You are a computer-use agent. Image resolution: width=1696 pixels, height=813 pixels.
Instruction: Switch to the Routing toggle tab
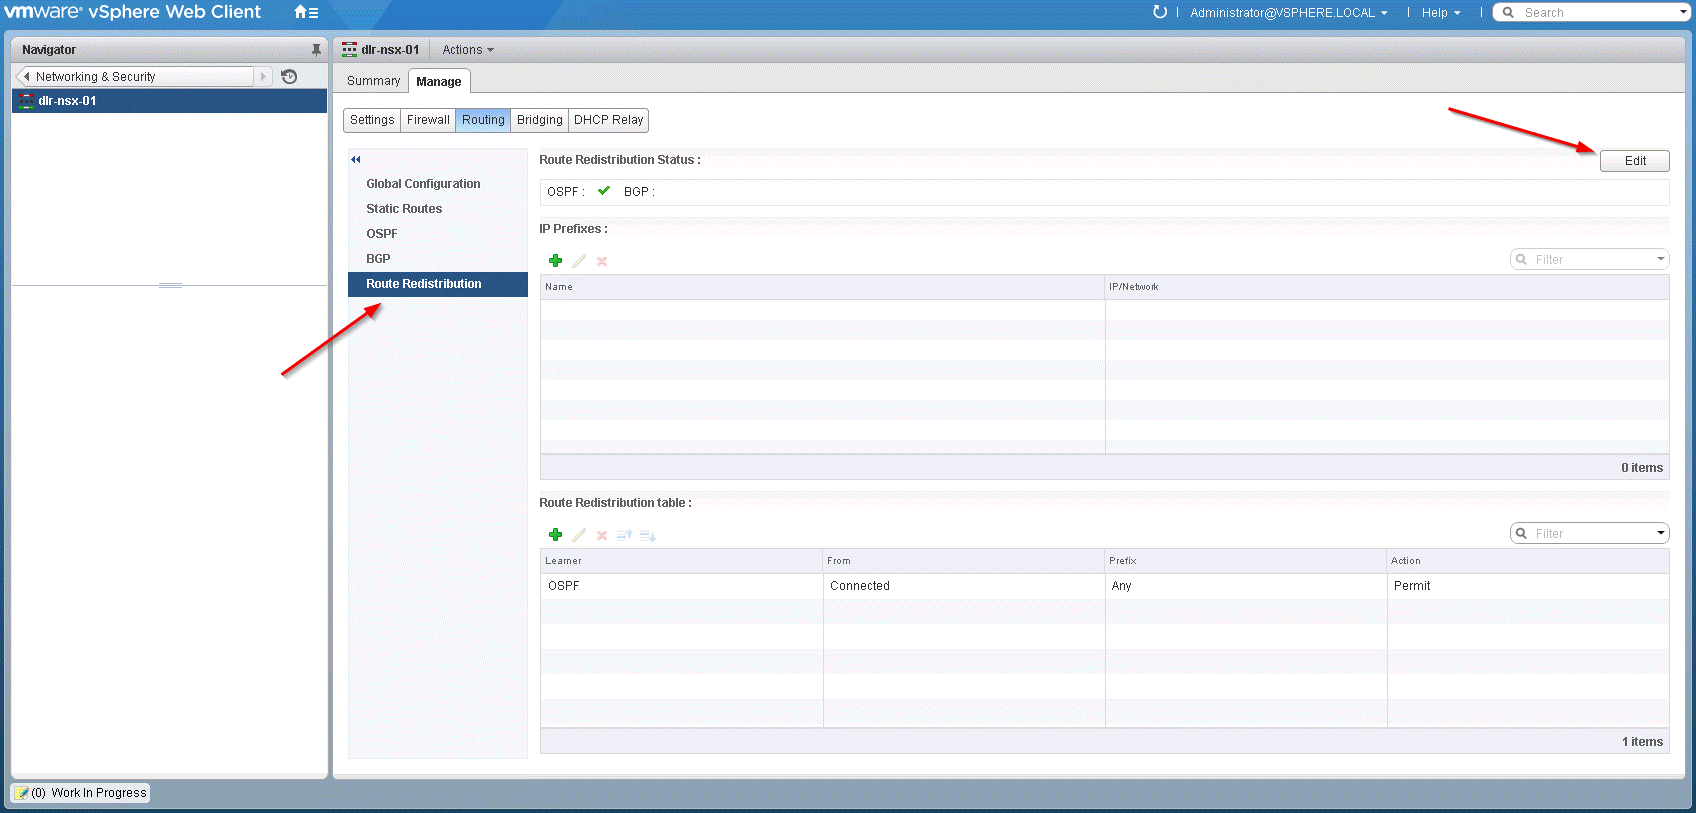(x=483, y=120)
